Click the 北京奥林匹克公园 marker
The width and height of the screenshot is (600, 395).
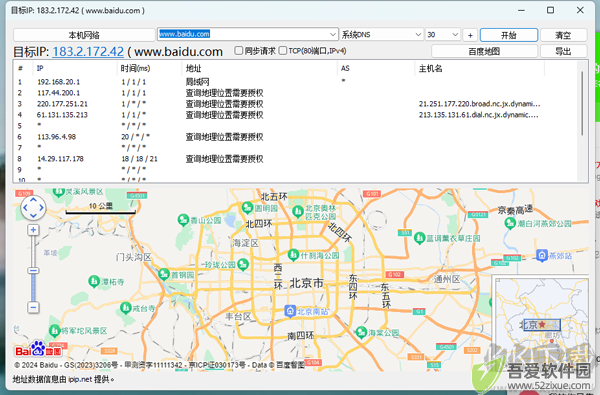pyautogui.click(x=297, y=211)
